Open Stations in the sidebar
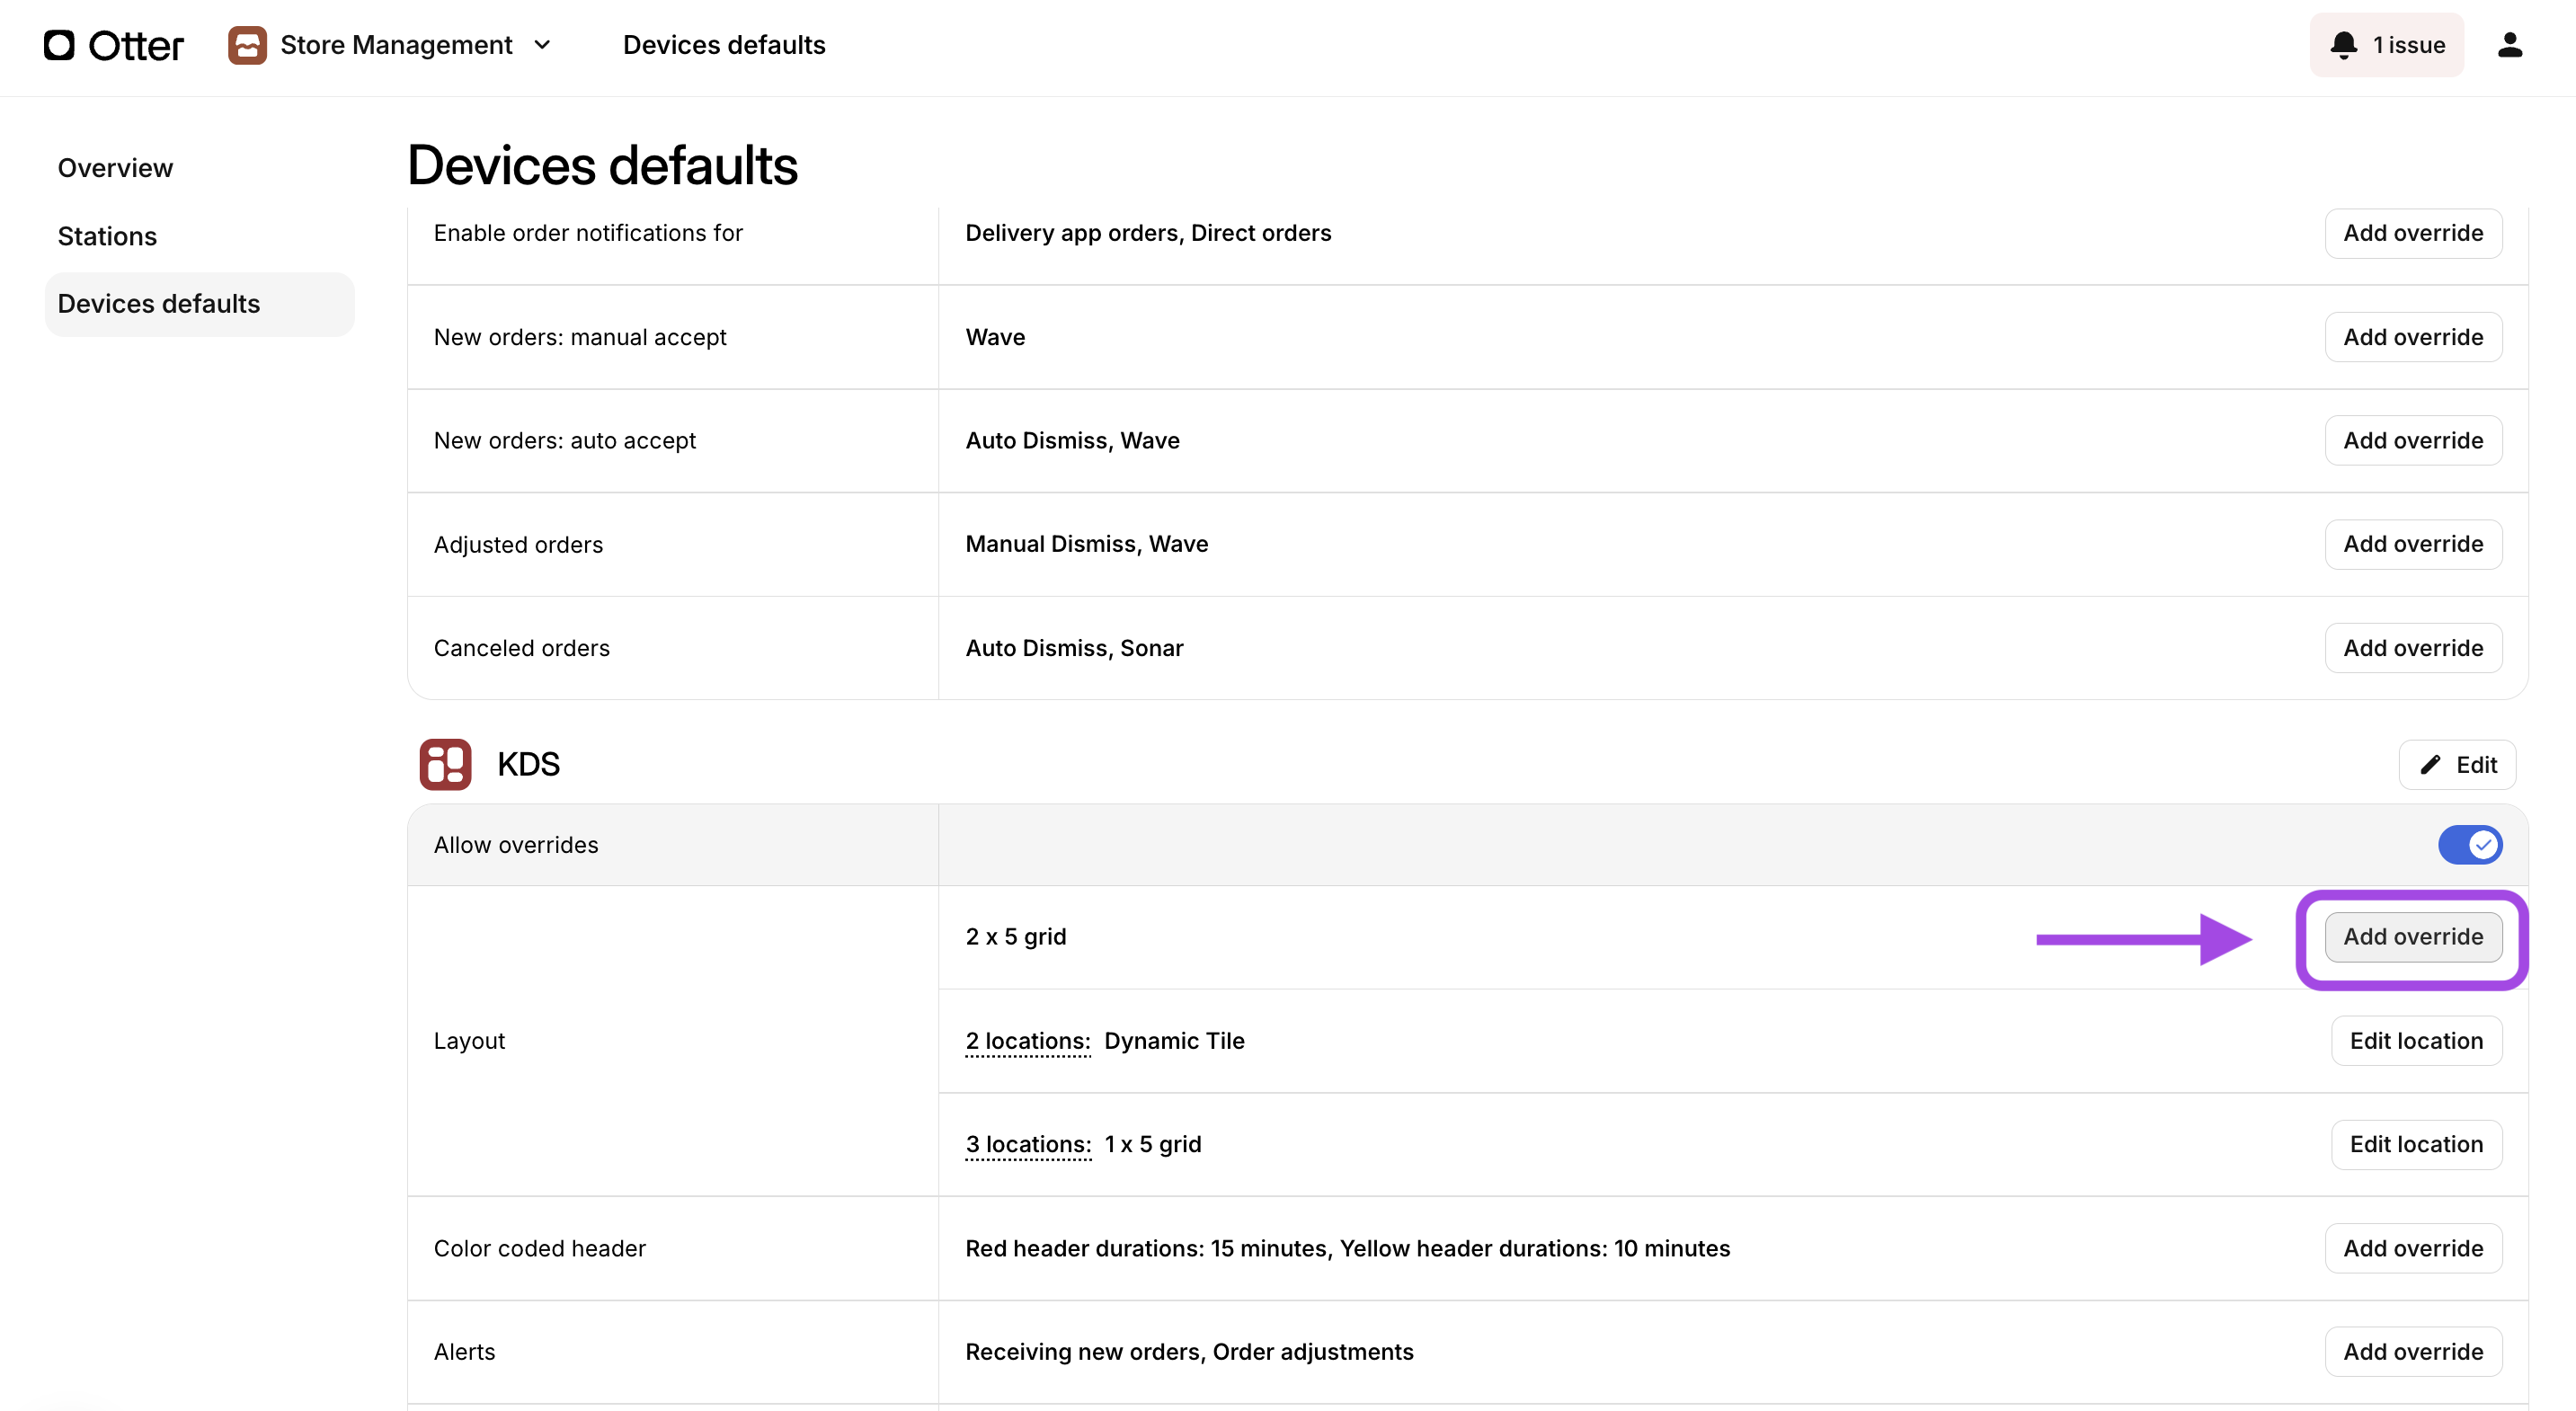The image size is (2576, 1411). [107, 236]
